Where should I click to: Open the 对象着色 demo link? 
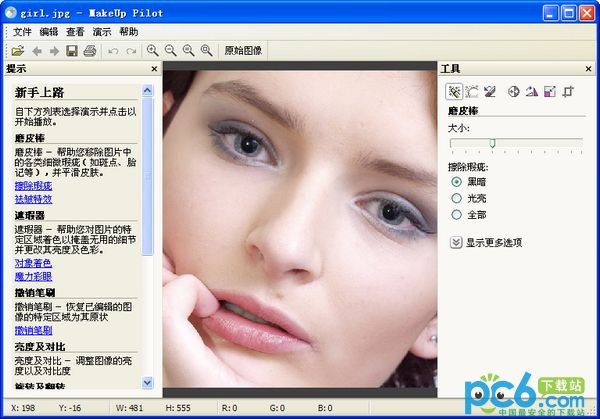click(x=33, y=263)
